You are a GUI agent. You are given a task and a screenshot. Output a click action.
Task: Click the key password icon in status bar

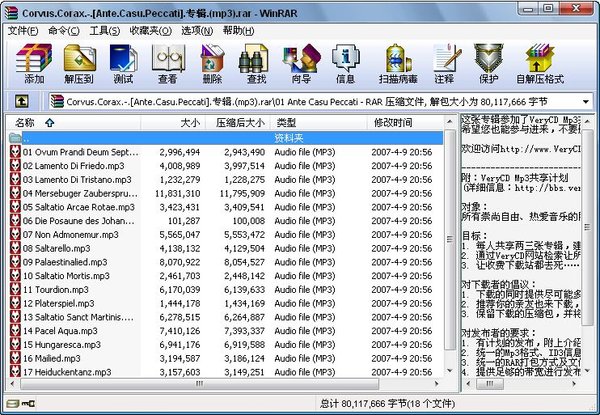coord(28,403)
